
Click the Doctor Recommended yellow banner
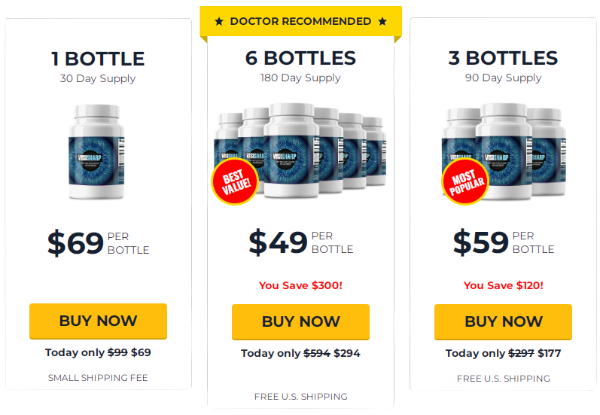pos(301,21)
